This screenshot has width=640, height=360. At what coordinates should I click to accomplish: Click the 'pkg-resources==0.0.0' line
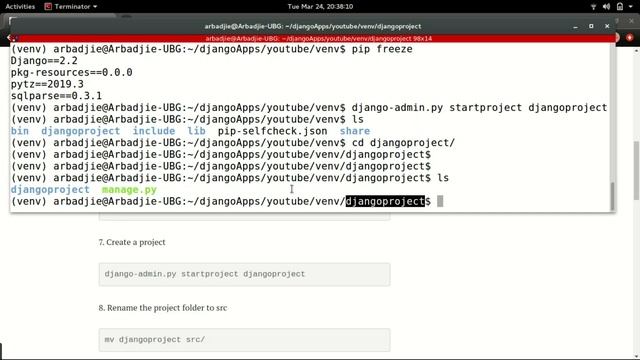pyautogui.click(x=71, y=73)
